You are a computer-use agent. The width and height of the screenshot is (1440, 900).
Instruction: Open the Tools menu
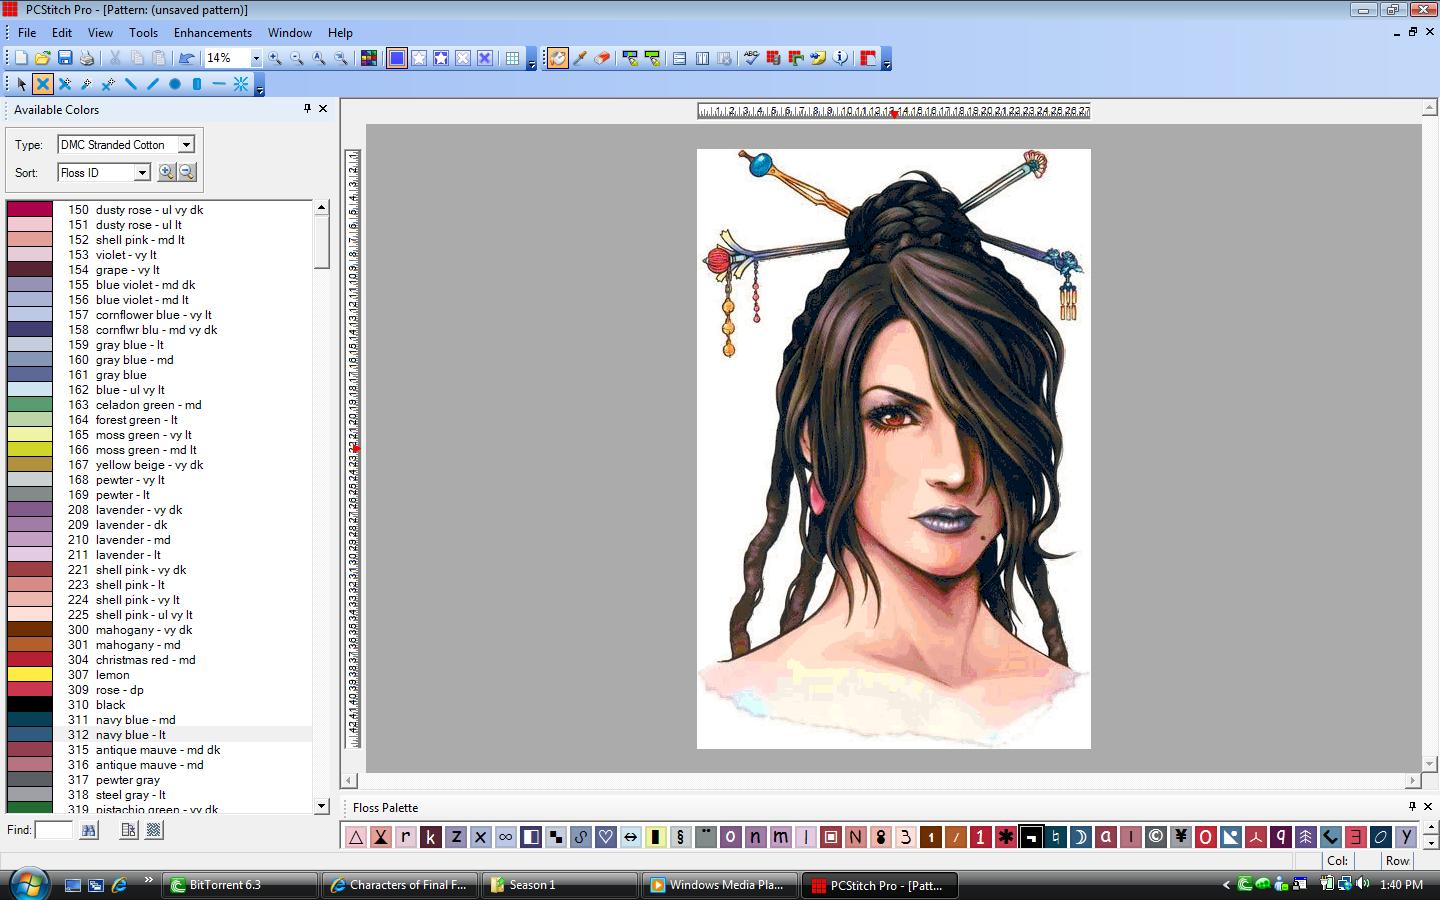[143, 32]
